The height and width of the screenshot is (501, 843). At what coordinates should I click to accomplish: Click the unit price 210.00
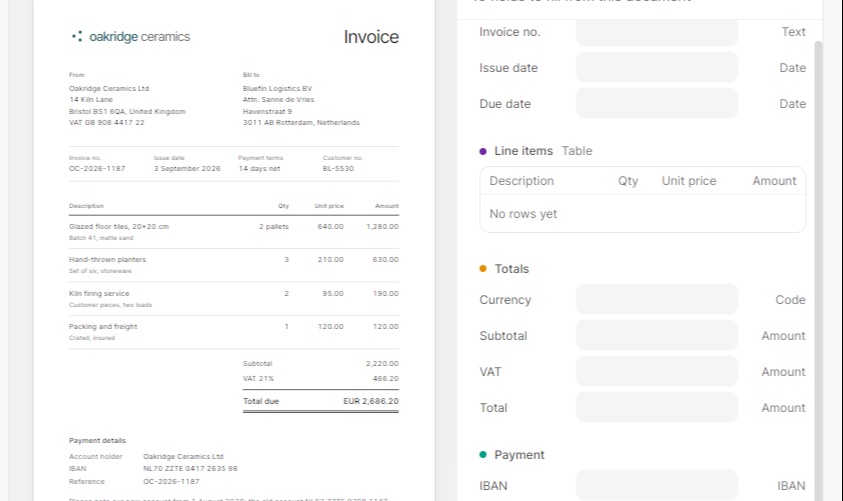(x=331, y=259)
